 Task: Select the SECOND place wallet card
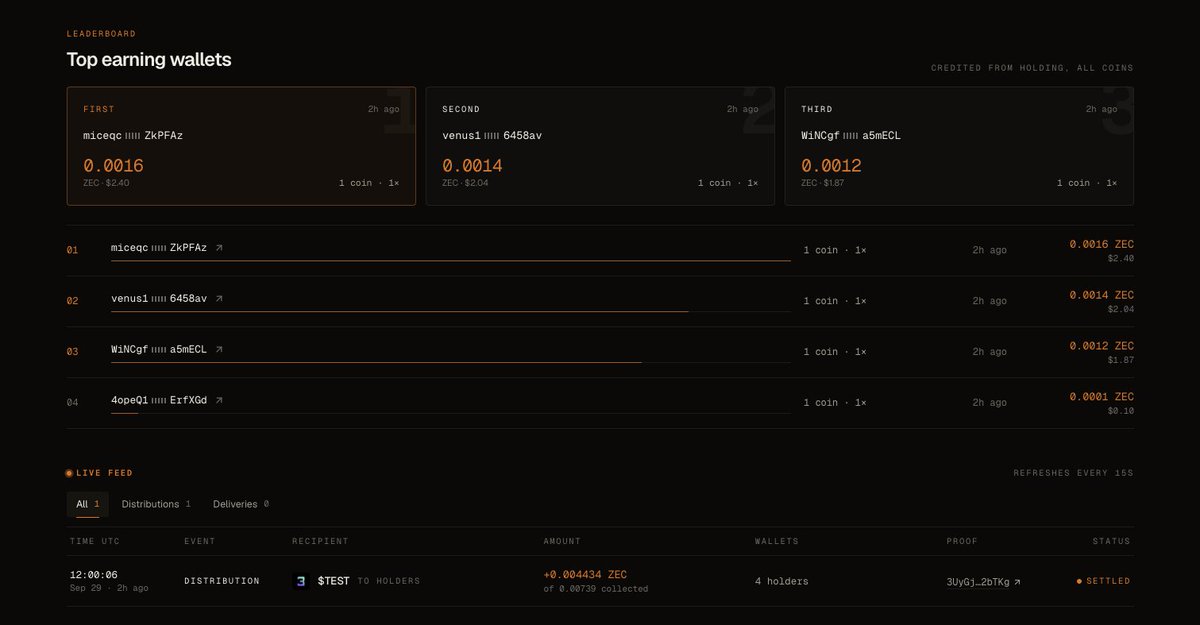[600, 146]
